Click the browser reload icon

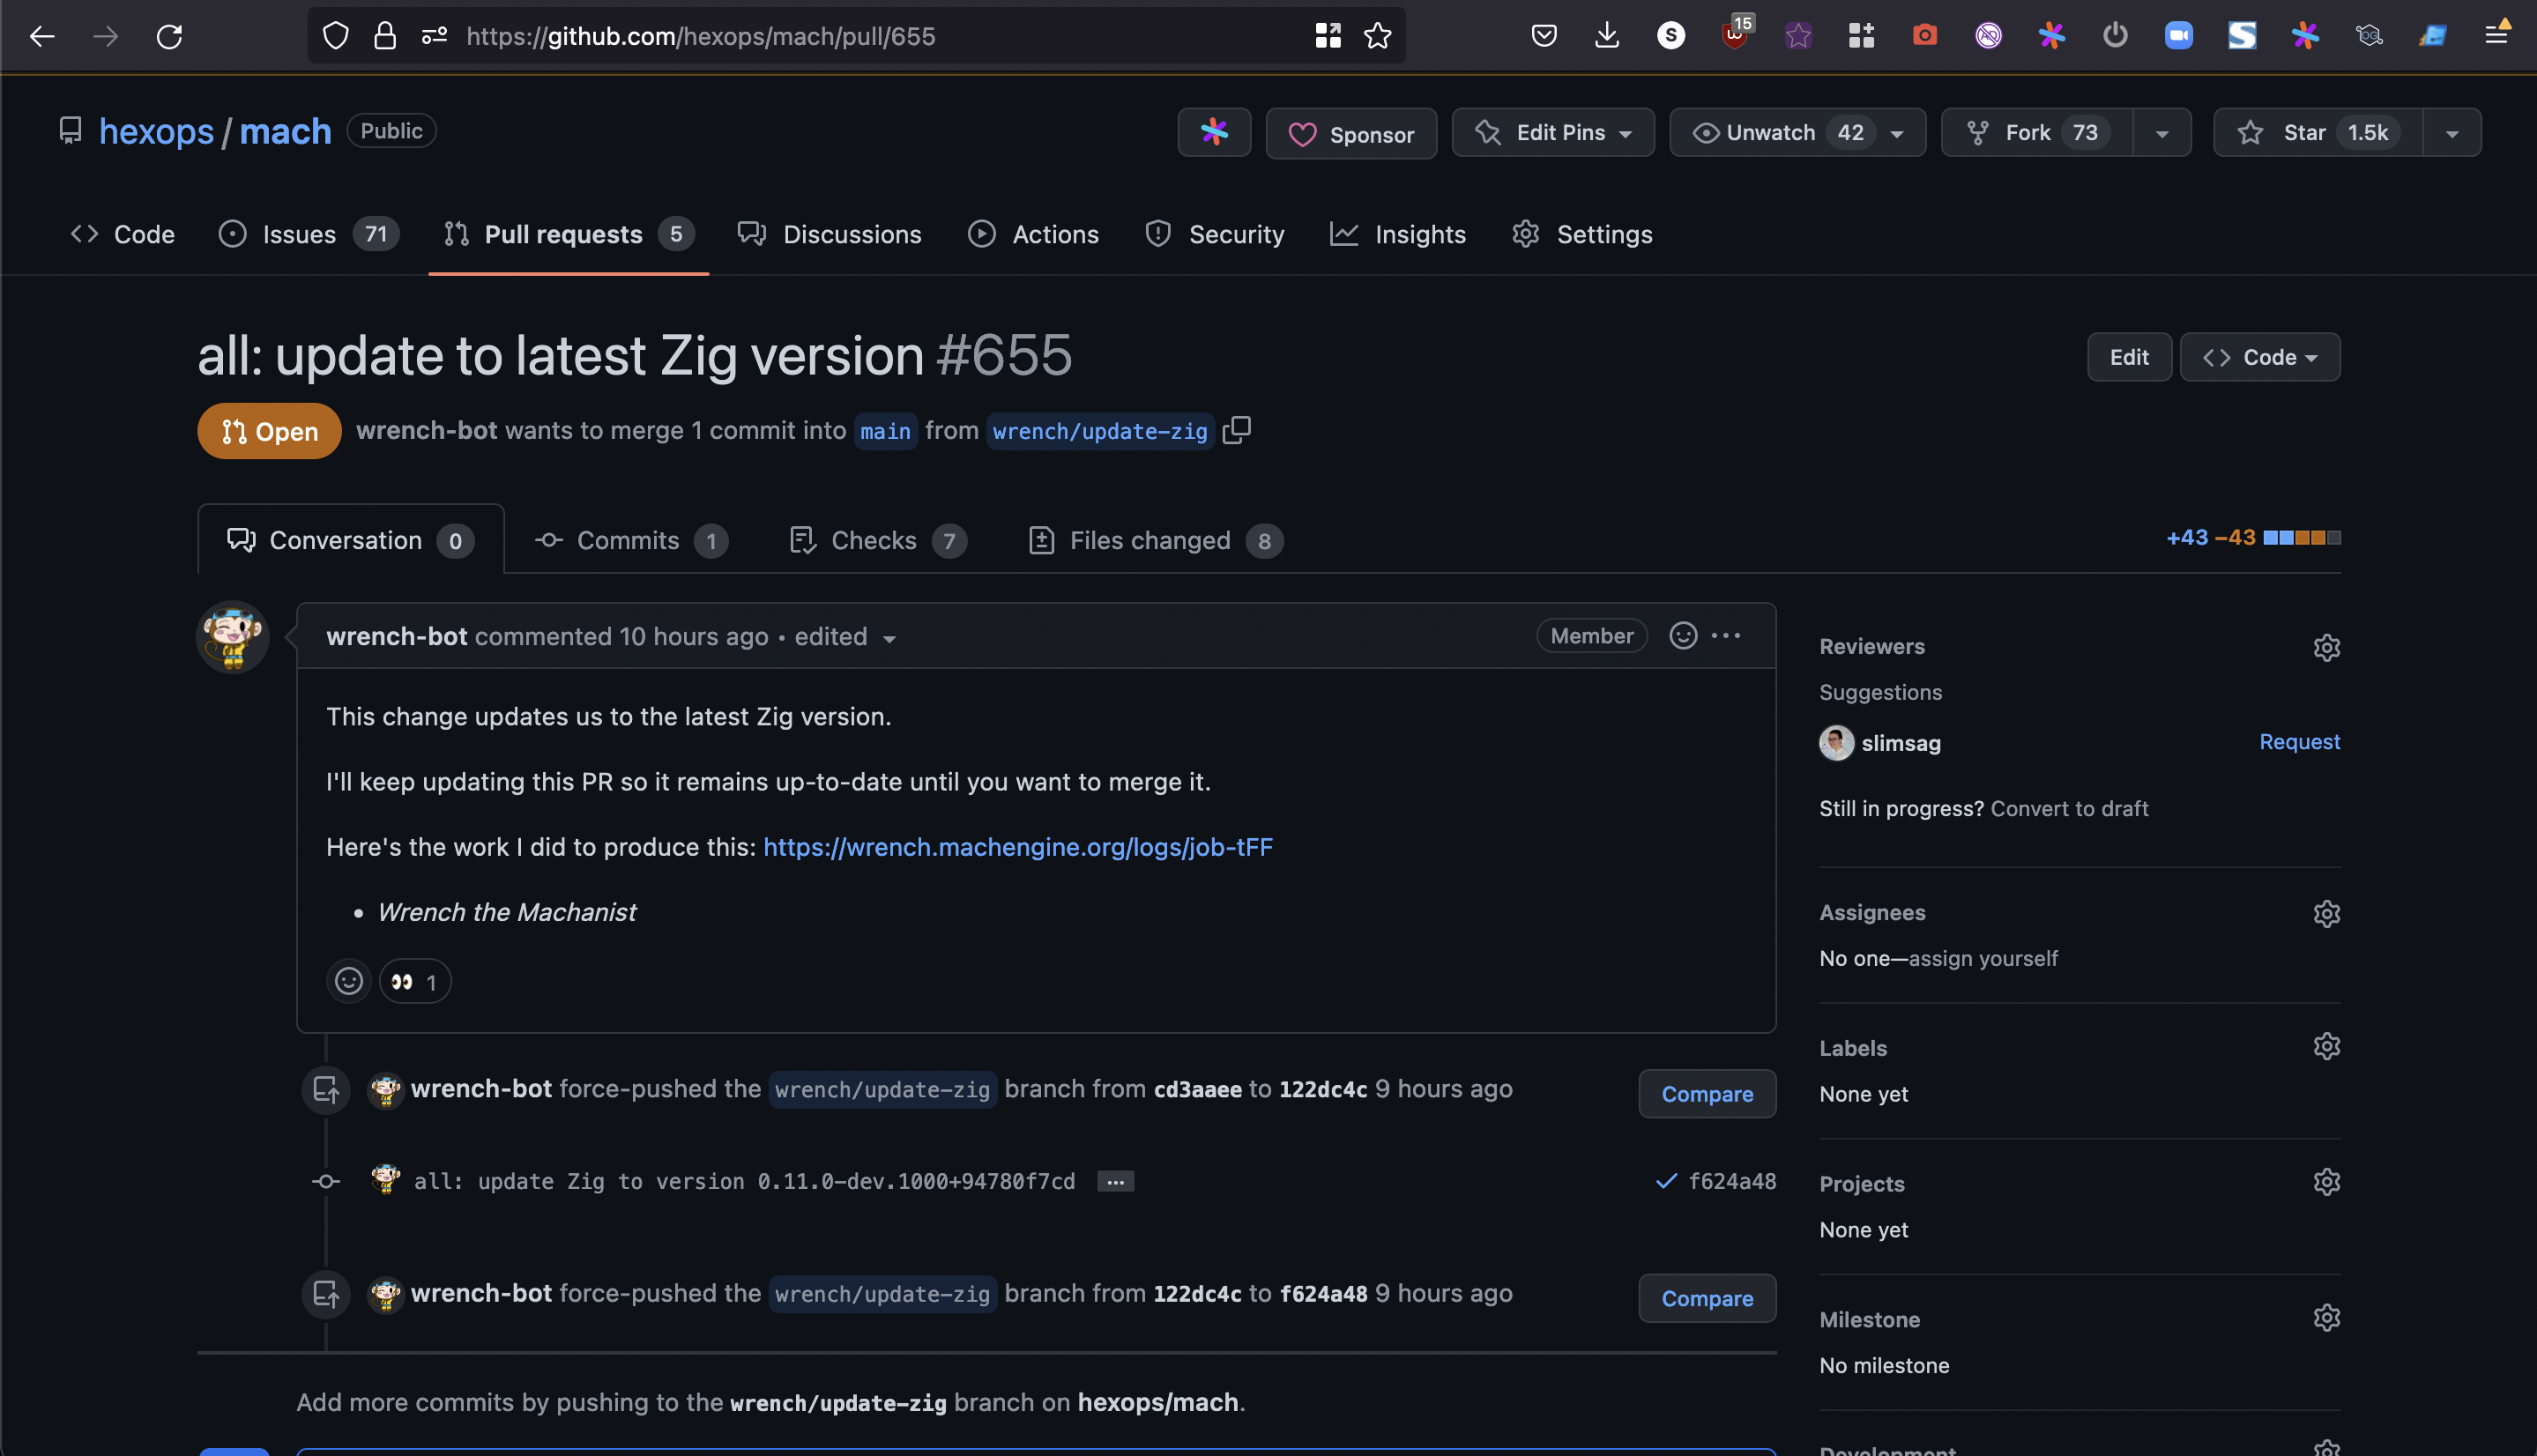click(x=169, y=36)
